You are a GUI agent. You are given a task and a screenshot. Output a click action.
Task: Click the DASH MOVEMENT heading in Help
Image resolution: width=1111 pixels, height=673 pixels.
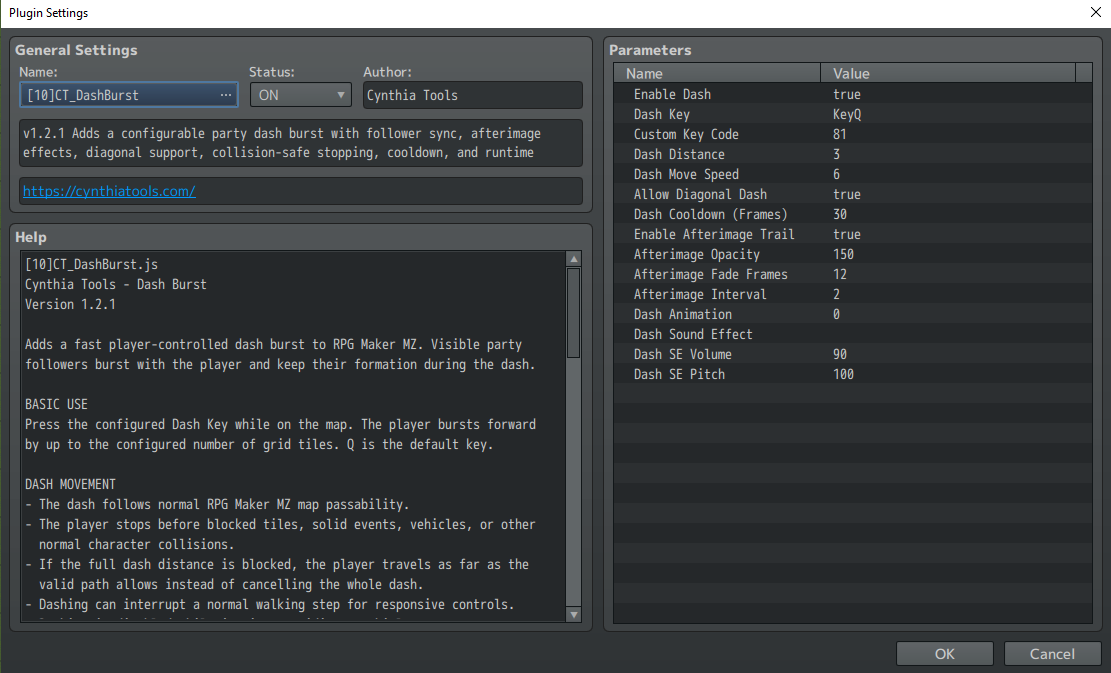pos(70,485)
